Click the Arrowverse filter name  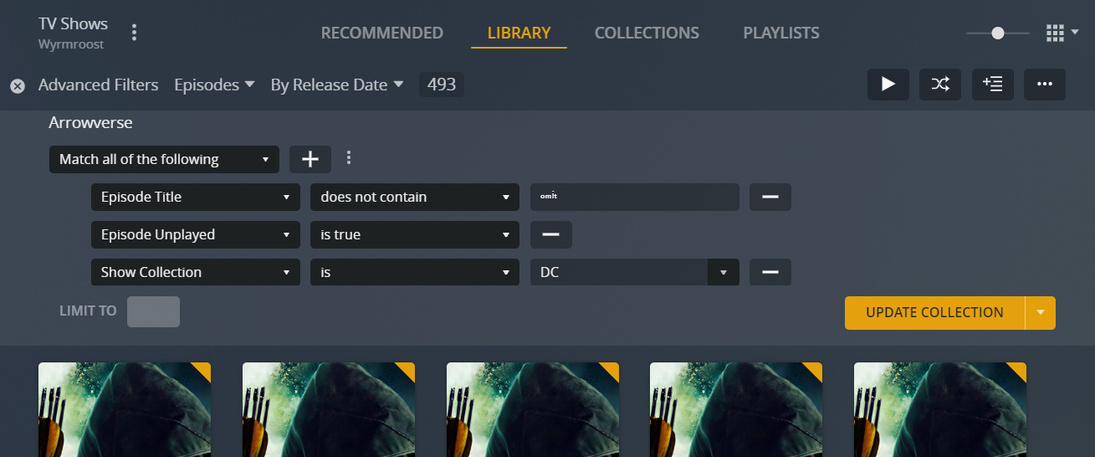point(91,123)
